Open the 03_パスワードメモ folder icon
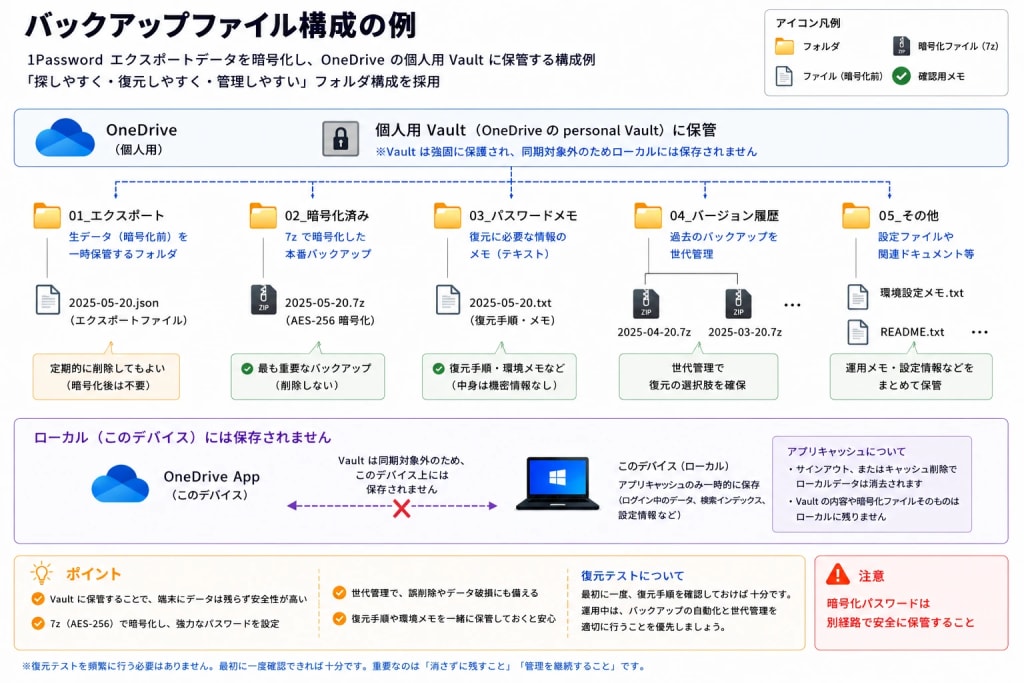This screenshot has width=1024, height=683. pos(447,215)
